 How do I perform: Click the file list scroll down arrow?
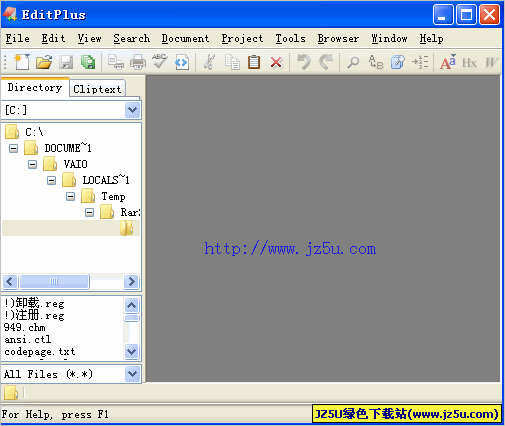132,351
